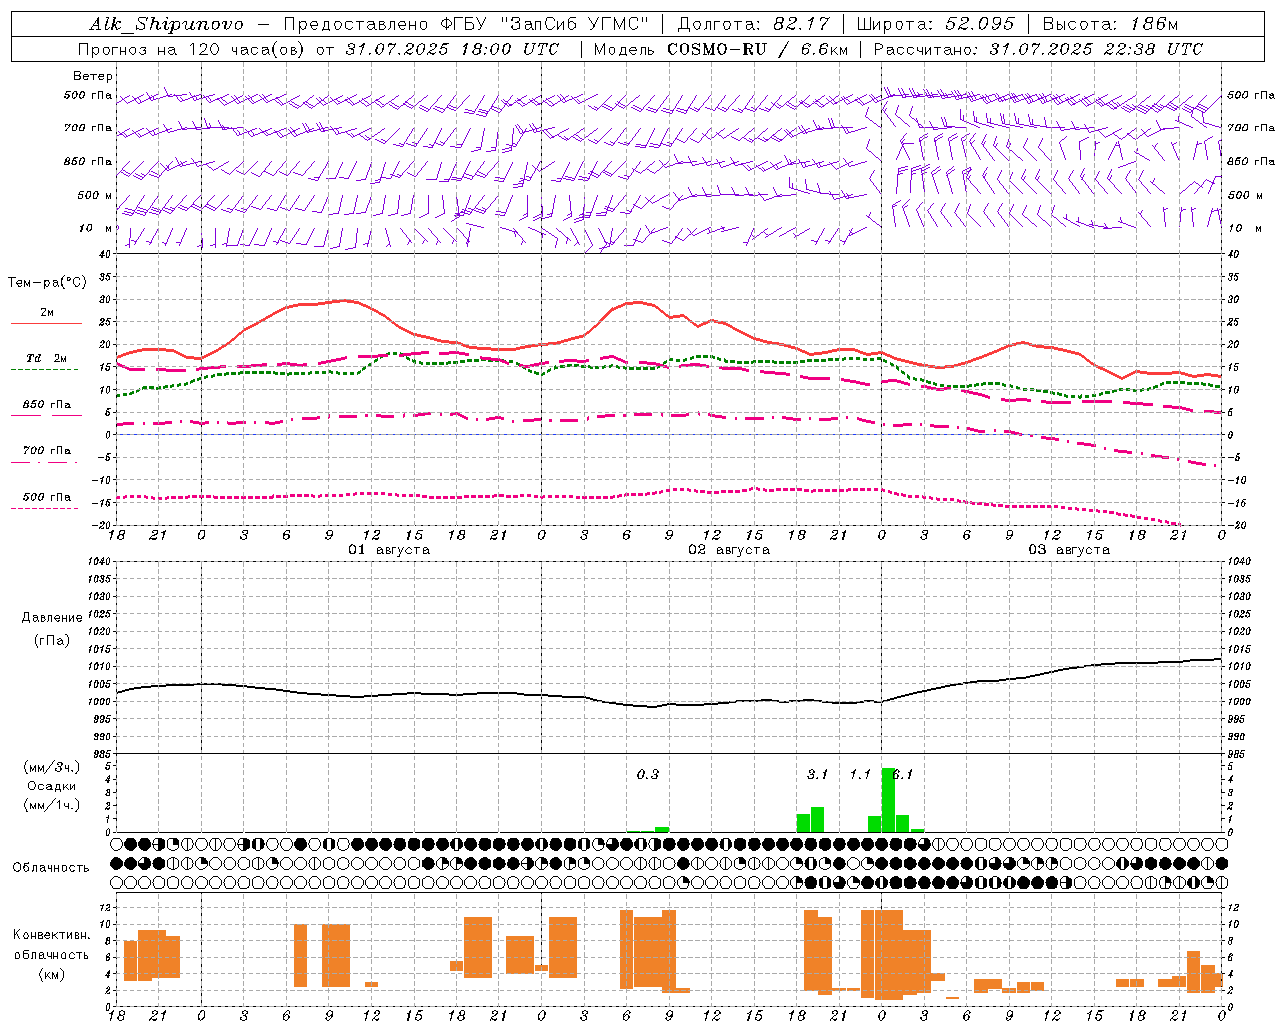Image resolution: width=1280 pixels, height=1024 pixels.
Task: Click the 02 августа date label
Action: 729,550
